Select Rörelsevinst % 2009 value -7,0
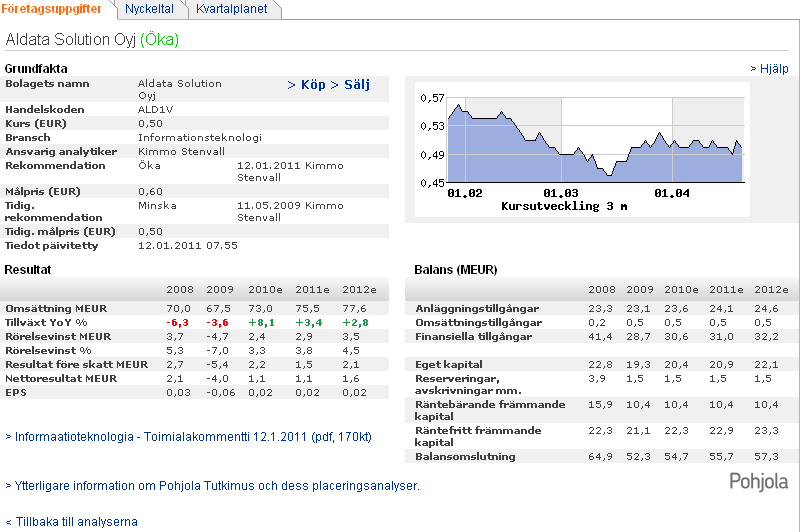 click(x=218, y=350)
